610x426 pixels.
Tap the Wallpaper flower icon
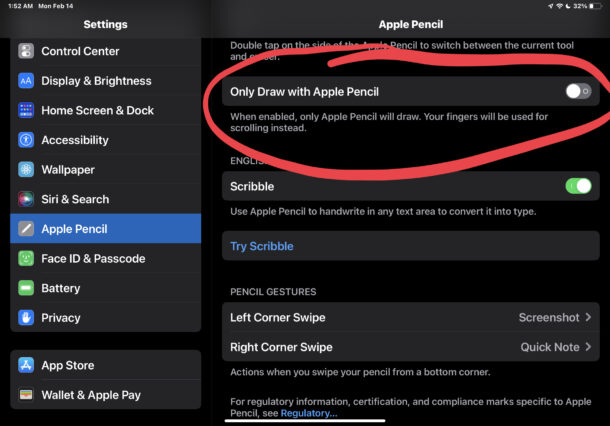pos(26,169)
